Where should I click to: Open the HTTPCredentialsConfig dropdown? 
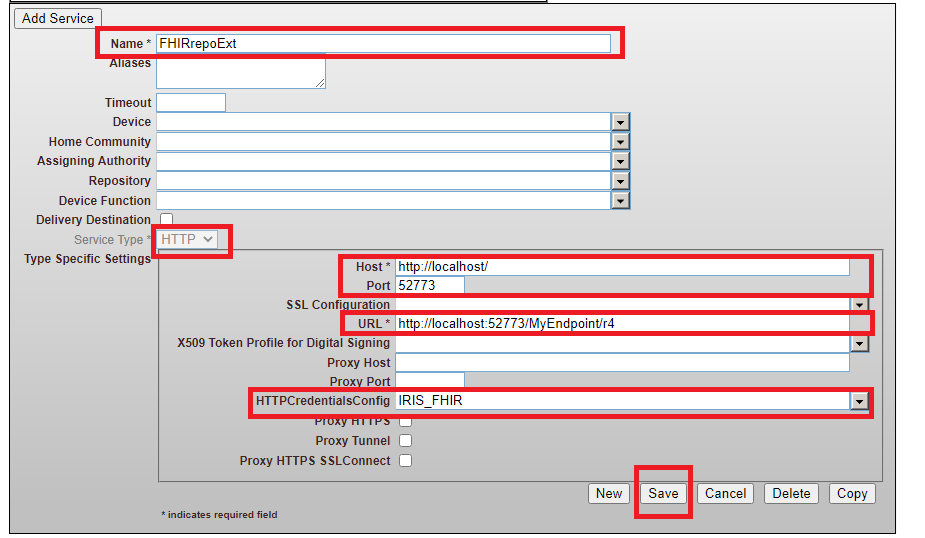pos(858,401)
